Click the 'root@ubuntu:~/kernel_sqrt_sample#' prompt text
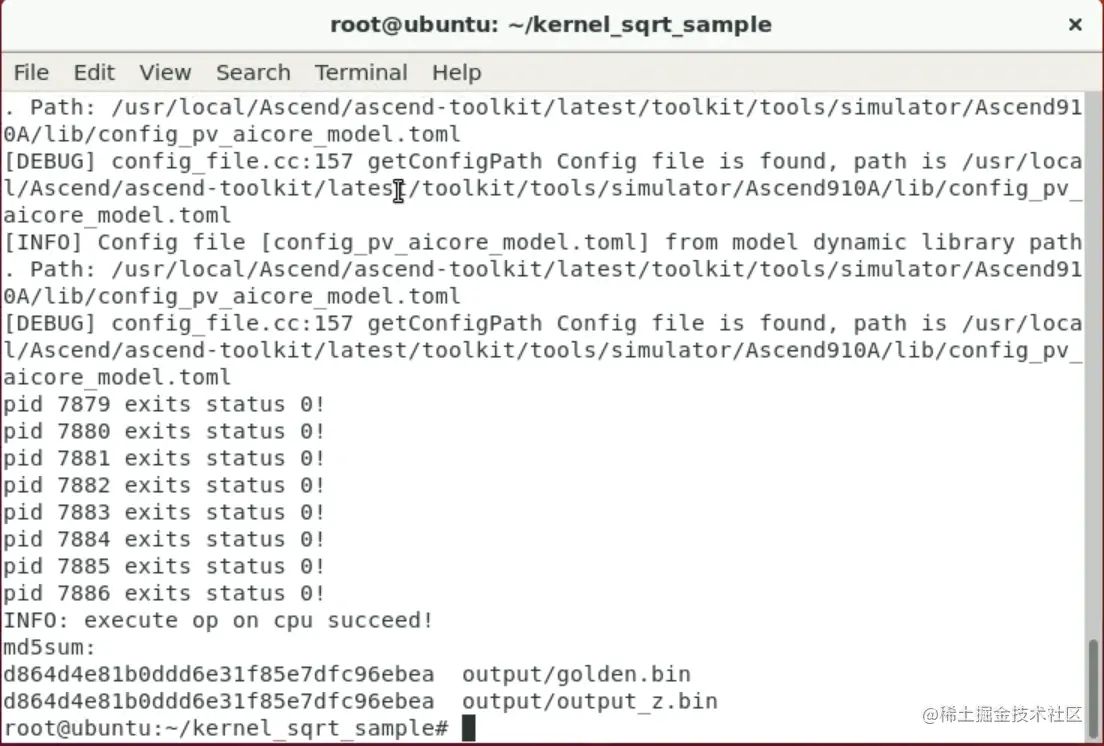1104x746 pixels. (x=225, y=728)
